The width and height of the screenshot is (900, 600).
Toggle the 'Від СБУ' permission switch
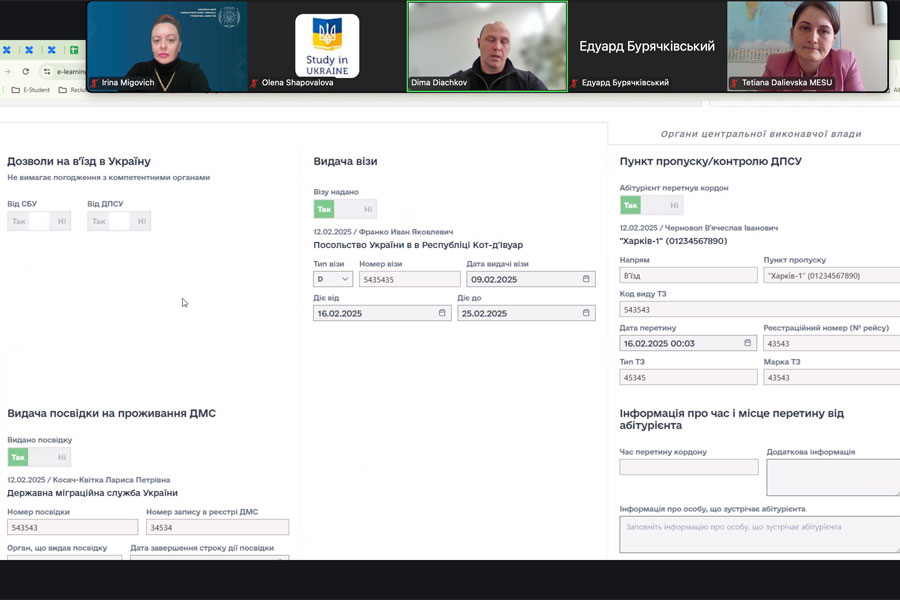[x=39, y=221]
